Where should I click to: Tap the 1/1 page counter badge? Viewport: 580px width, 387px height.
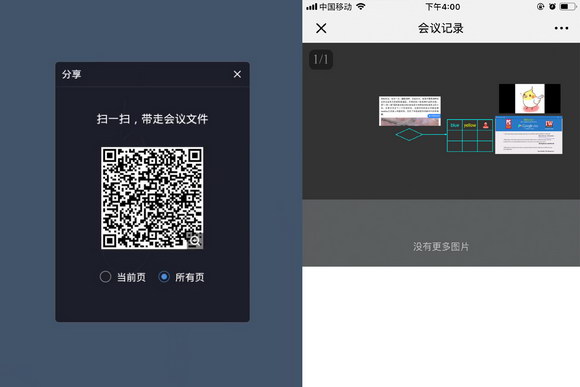(x=321, y=60)
